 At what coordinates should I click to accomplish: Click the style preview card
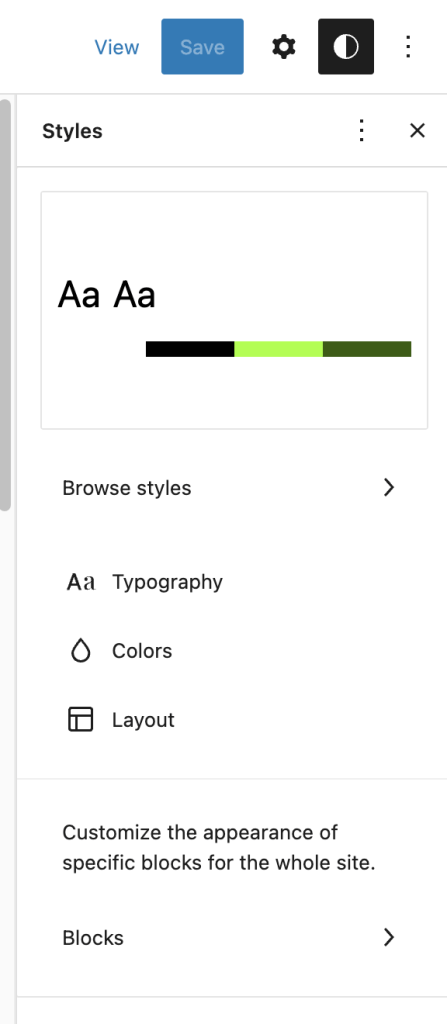click(234, 310)
